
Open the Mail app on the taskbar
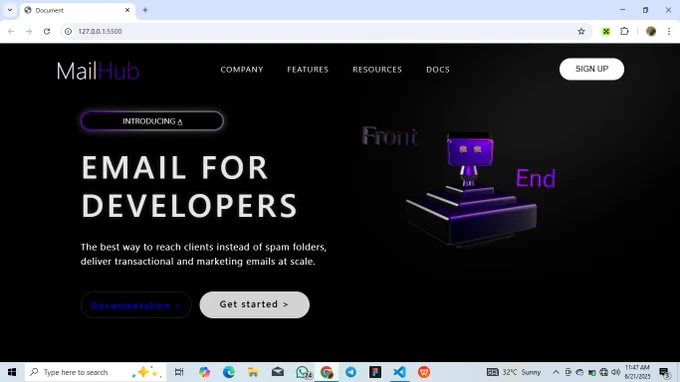tap(278, 372)
